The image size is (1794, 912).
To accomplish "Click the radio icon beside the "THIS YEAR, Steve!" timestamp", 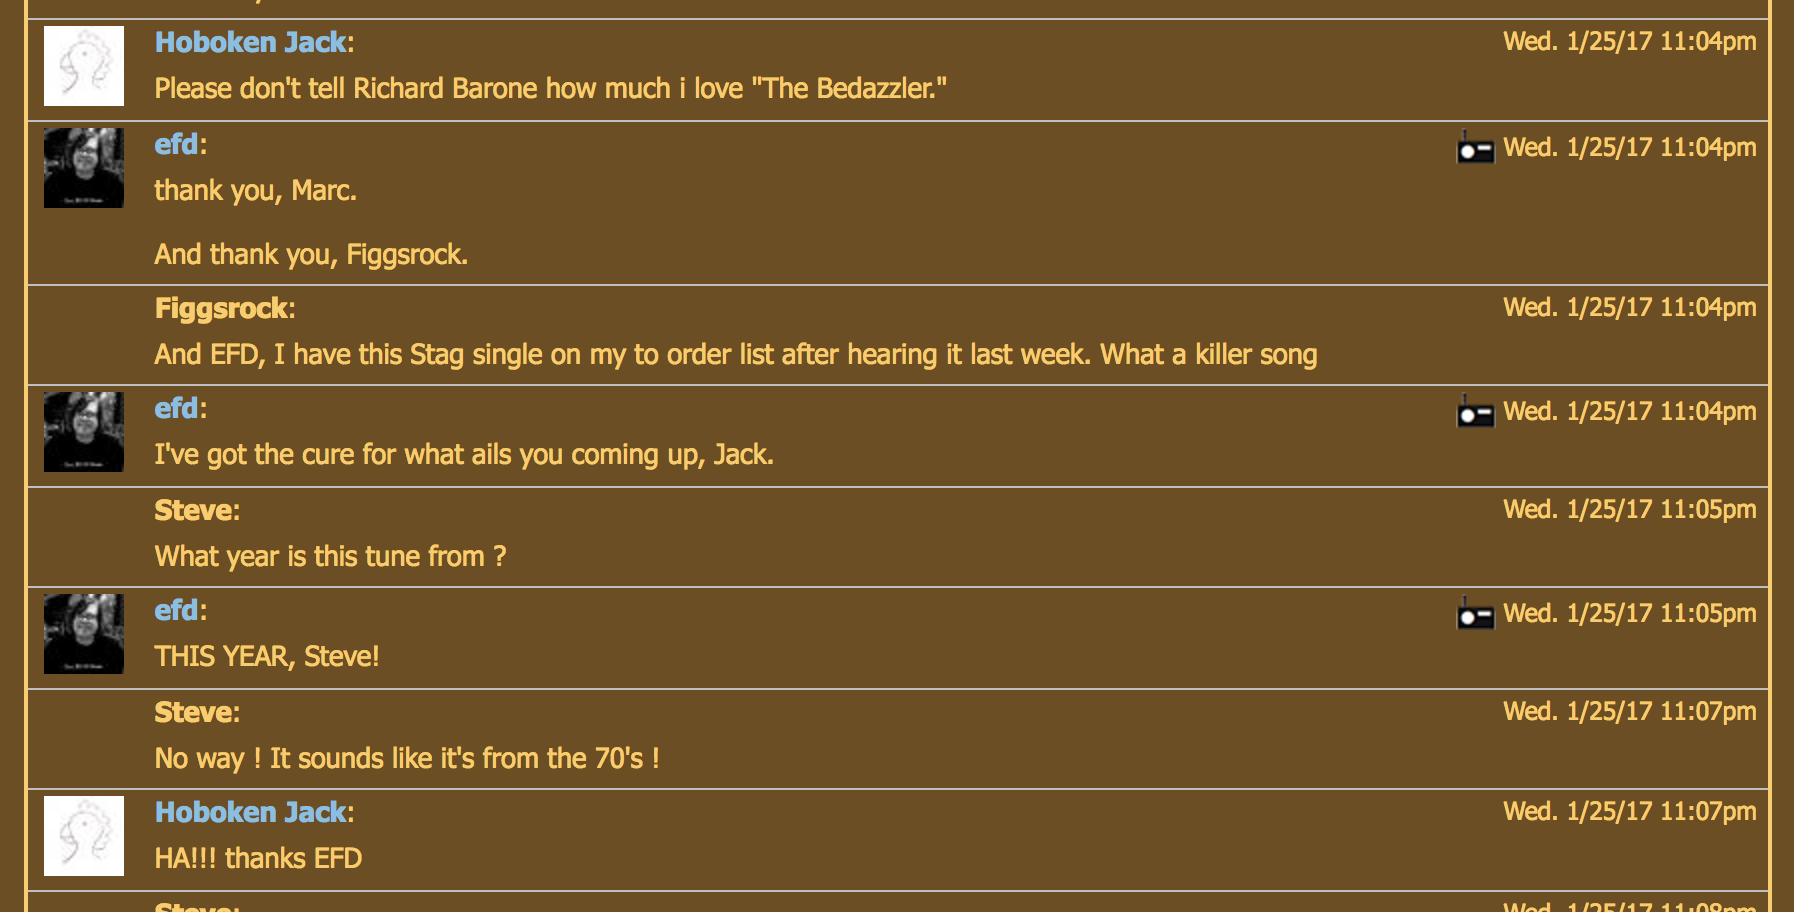I will coord(1475,613).
